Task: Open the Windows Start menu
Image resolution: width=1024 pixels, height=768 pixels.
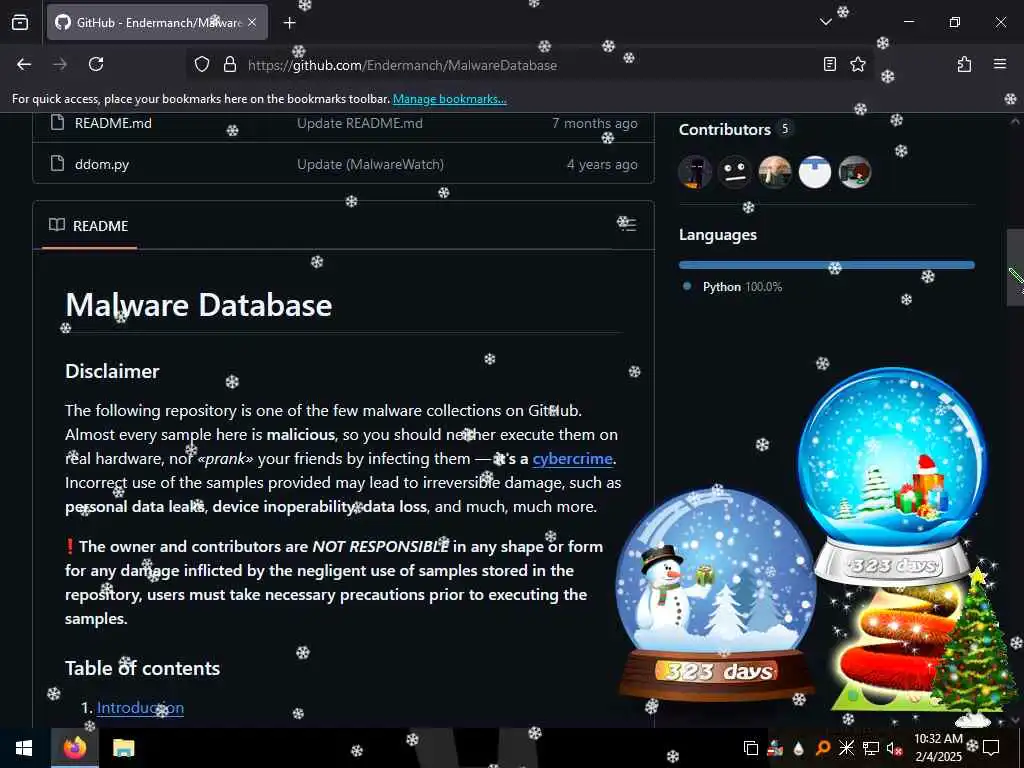Action: pos(24,748)
